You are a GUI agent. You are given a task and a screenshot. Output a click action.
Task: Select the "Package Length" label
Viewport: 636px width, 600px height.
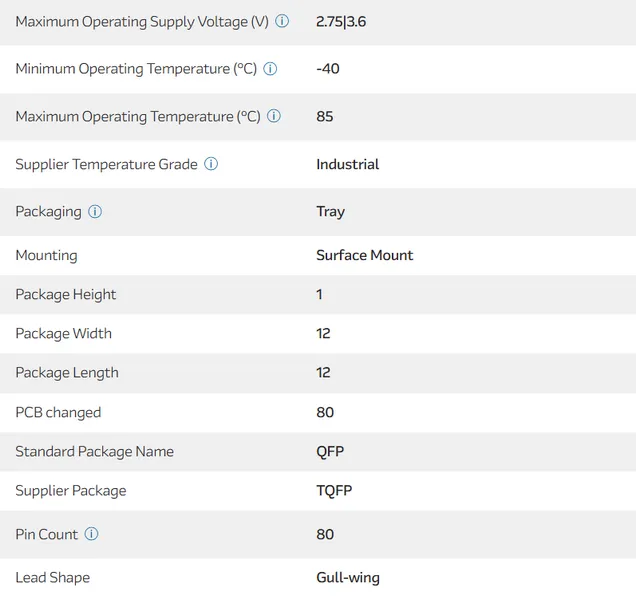pos(66,373)
